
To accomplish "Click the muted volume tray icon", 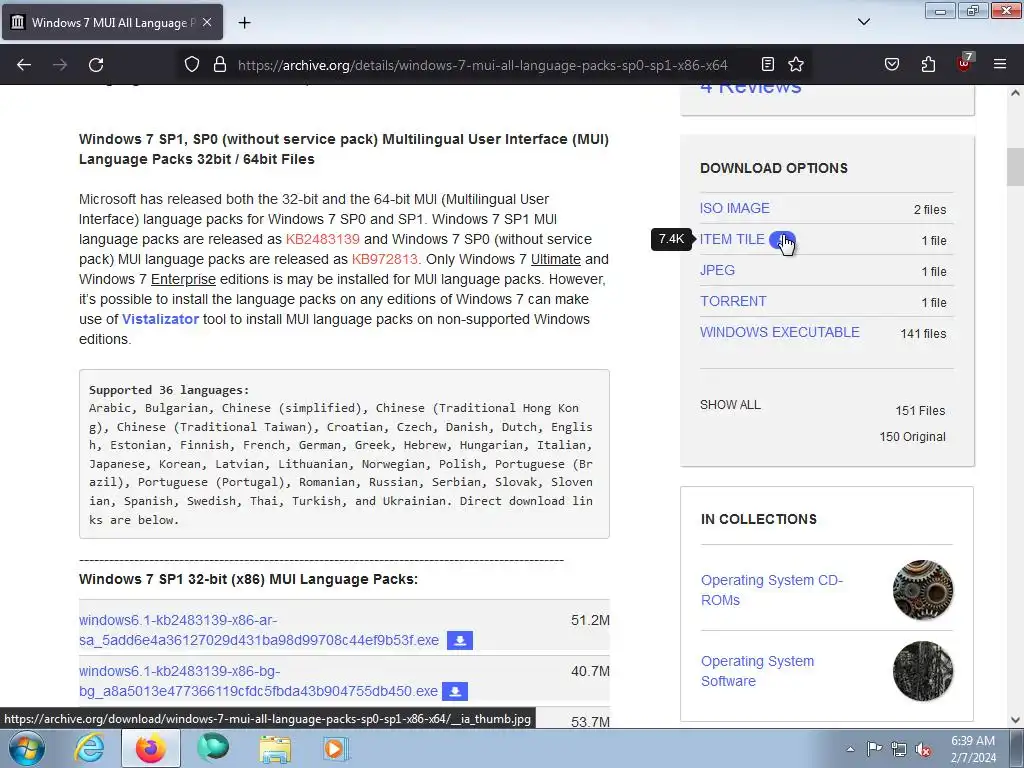I will (923, 750).
